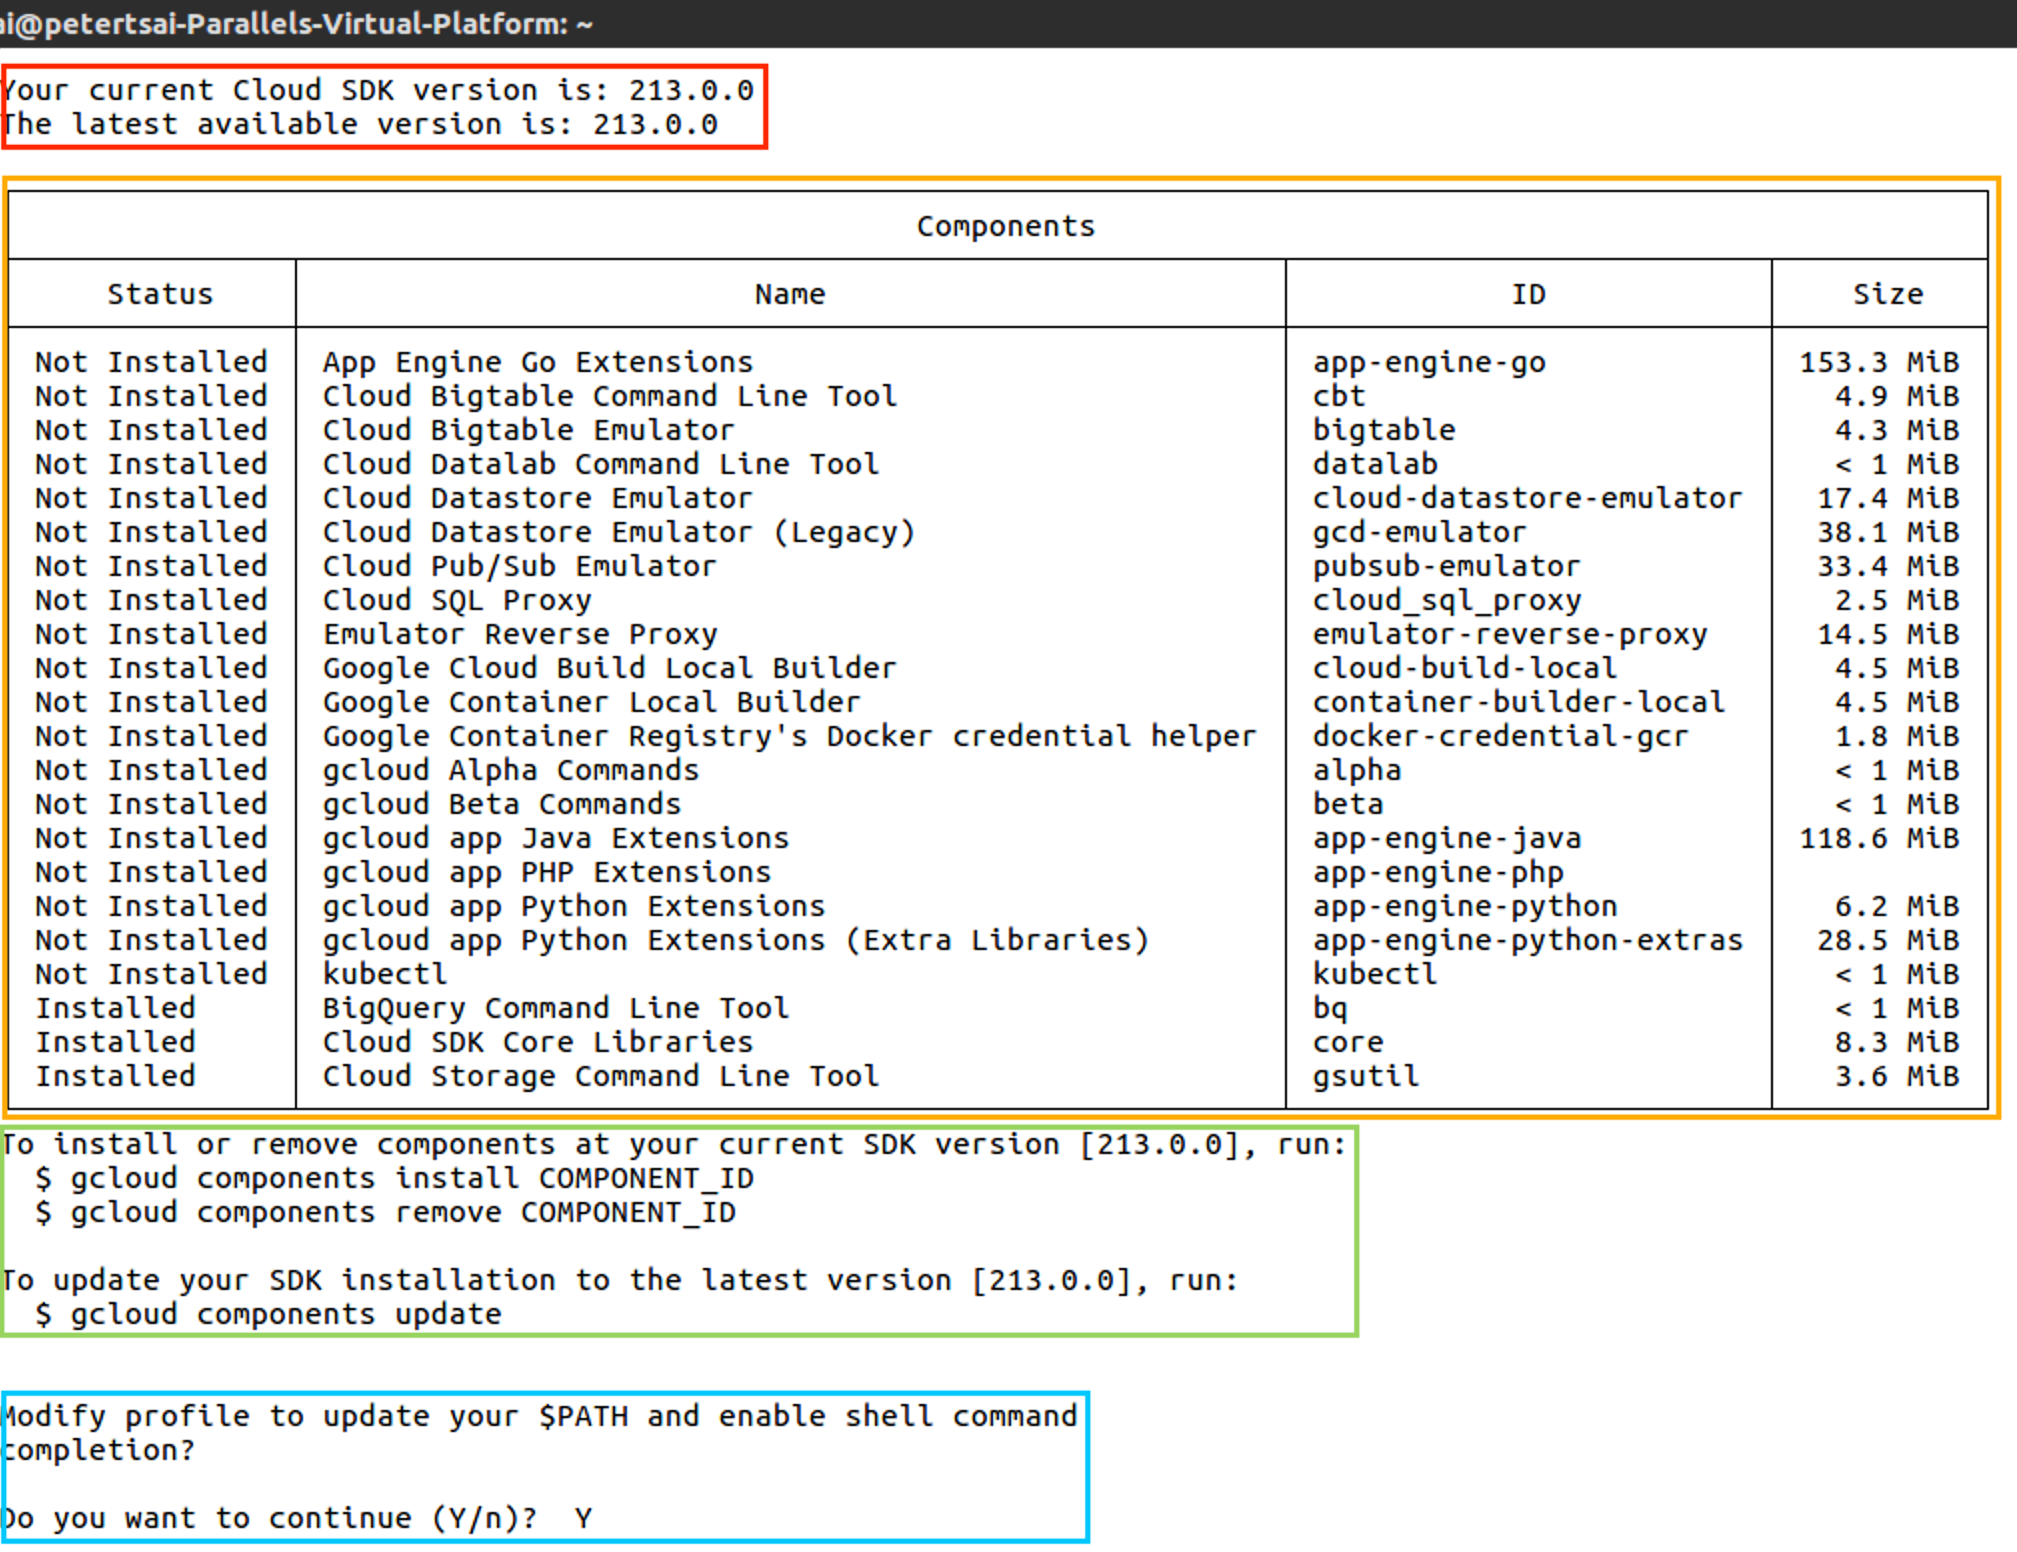Viewport: 2017px width, 1552px height.
Task: Click the 'Components' table title
Action: click(1005, 226)
